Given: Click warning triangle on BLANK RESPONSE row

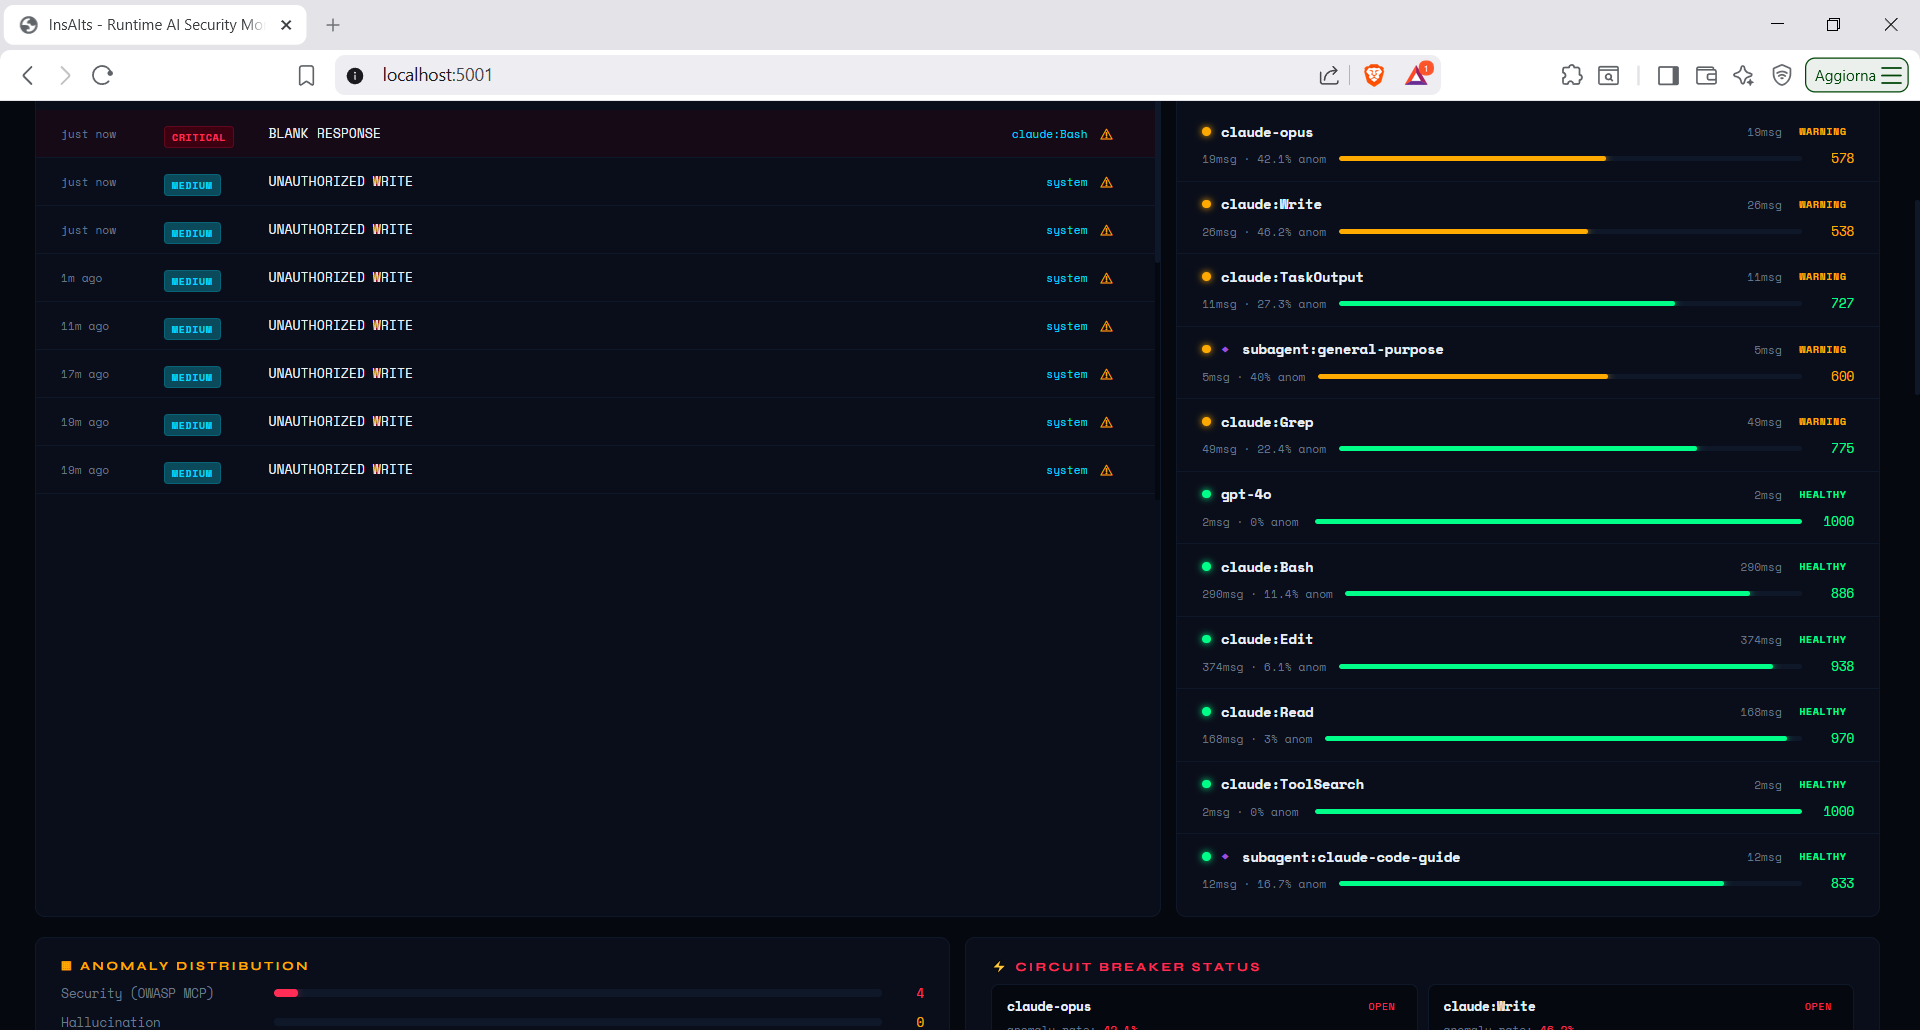Looking at the screenshot, I should click(1107, 135).
